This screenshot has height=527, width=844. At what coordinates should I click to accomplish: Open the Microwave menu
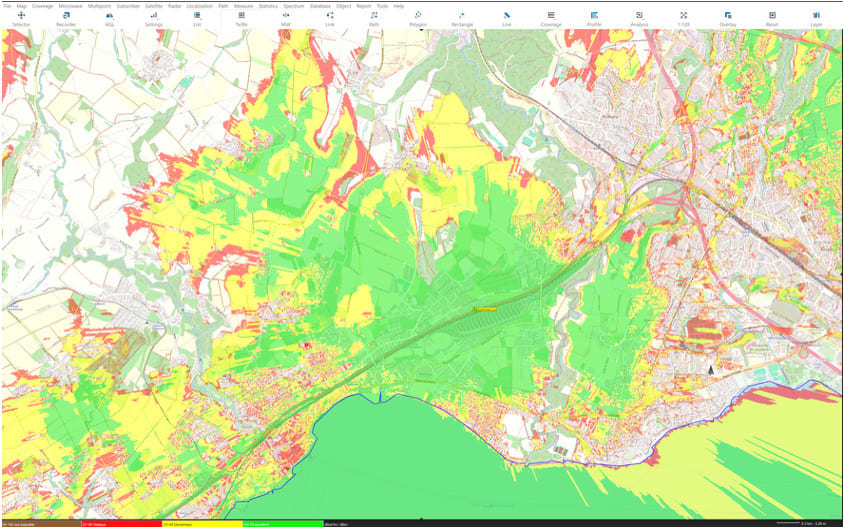pyautogui.click(x=70, y=6)
